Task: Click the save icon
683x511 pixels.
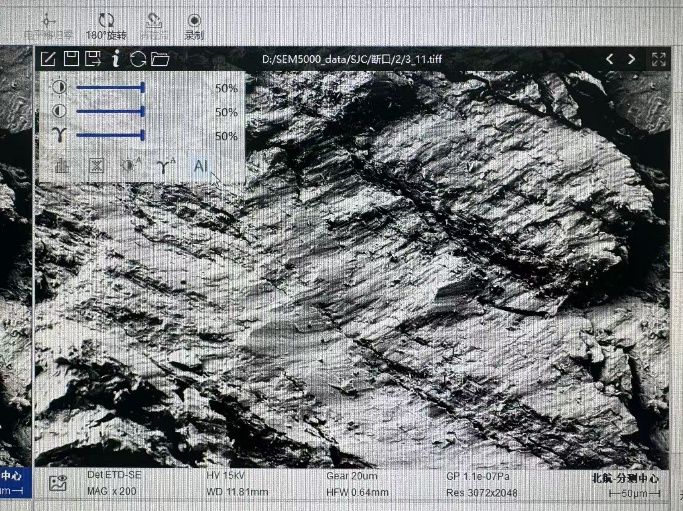Action: 71,59
